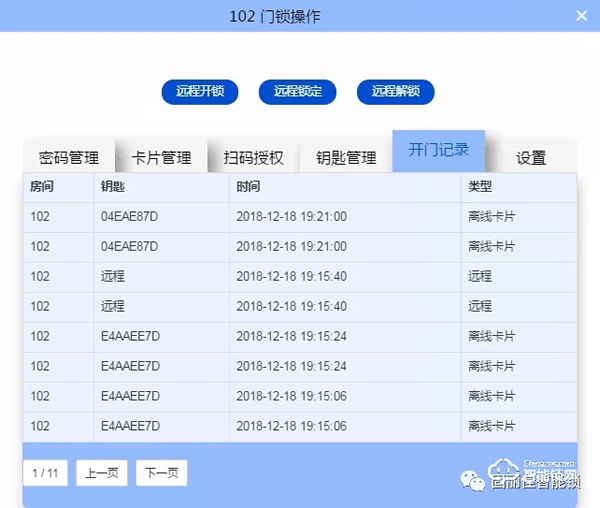Go to next page with 下一页
Viewport: 600px width, 508px height.
162,473
